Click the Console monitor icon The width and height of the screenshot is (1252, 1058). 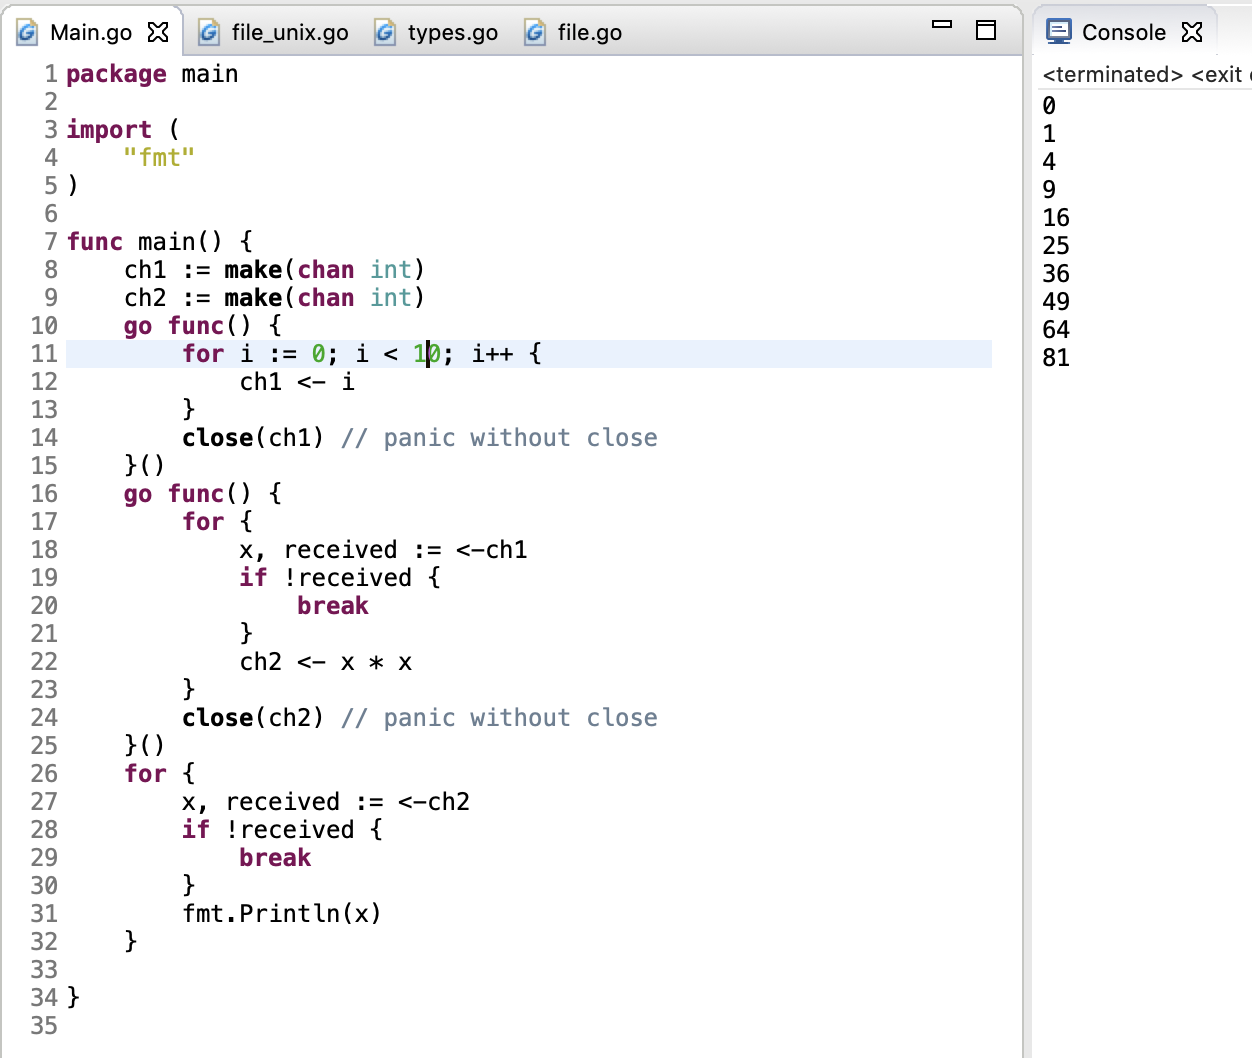(1058, 31)
